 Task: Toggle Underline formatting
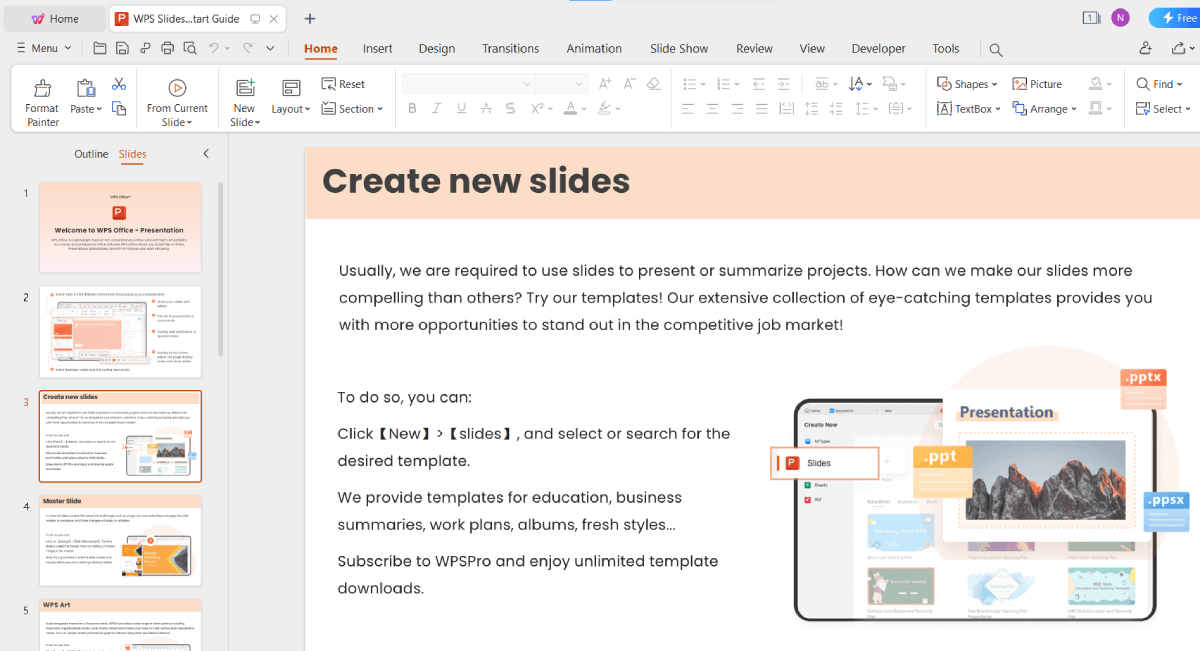click(461, 109)
